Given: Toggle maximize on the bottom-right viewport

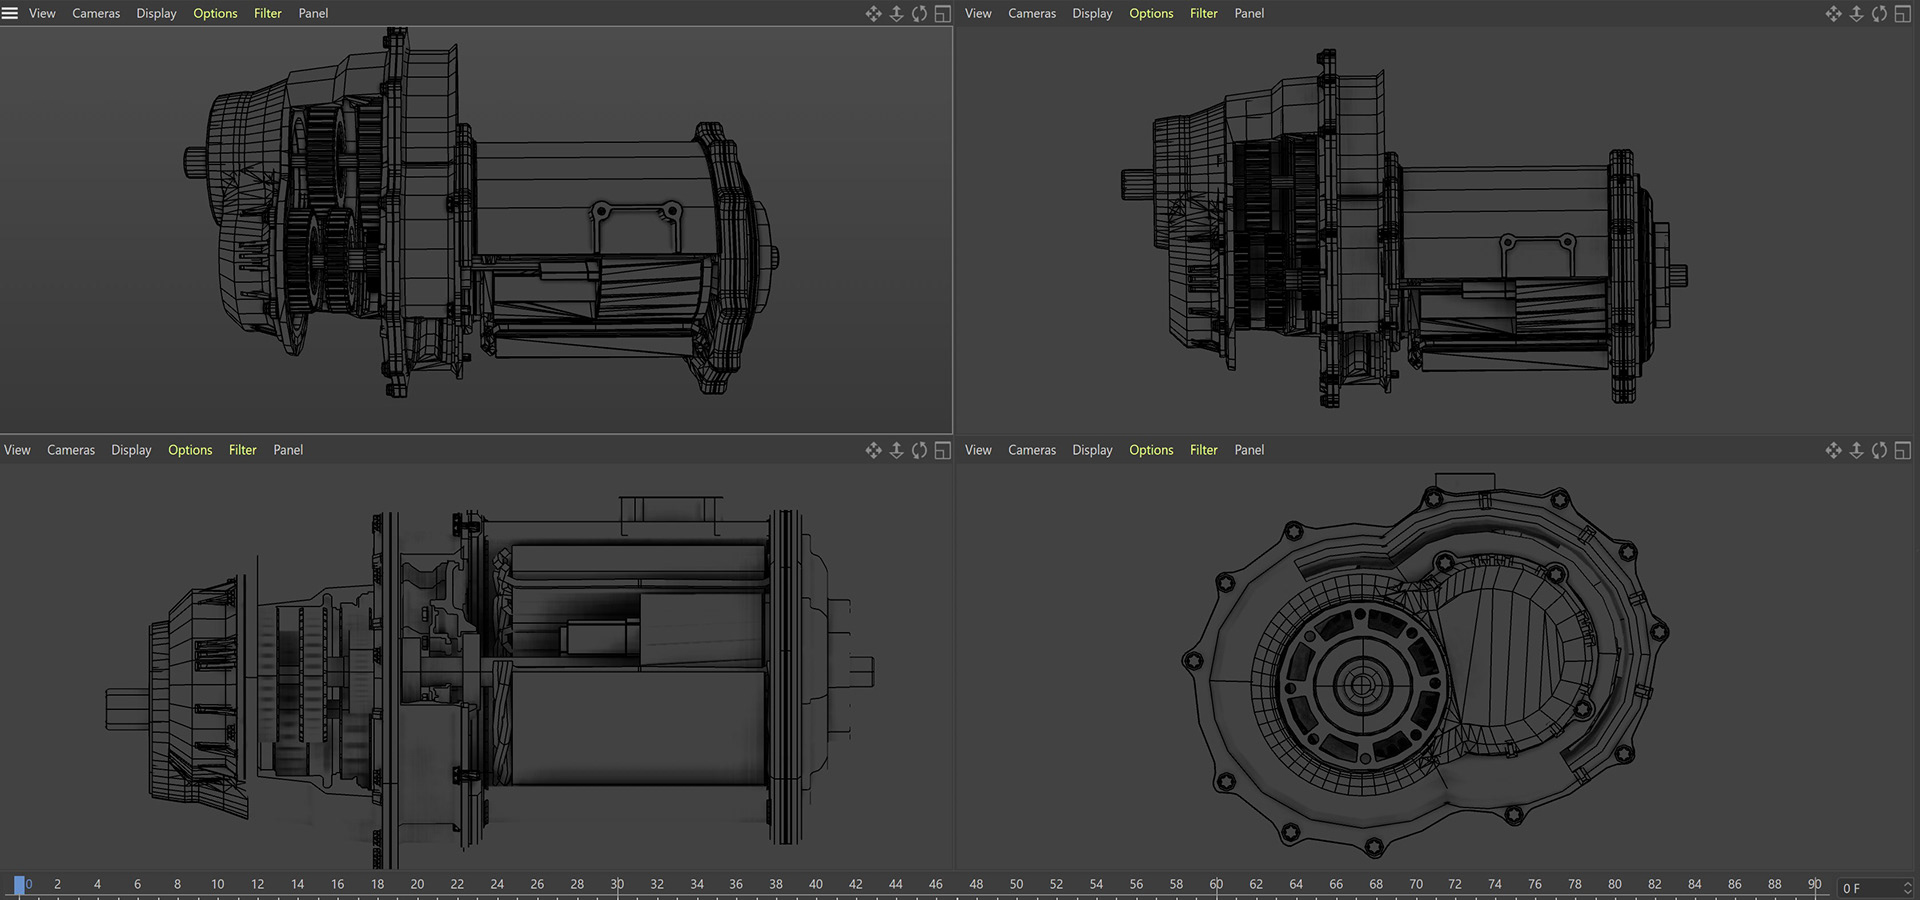Looking at the screenshot, I should coord(1902,451).
